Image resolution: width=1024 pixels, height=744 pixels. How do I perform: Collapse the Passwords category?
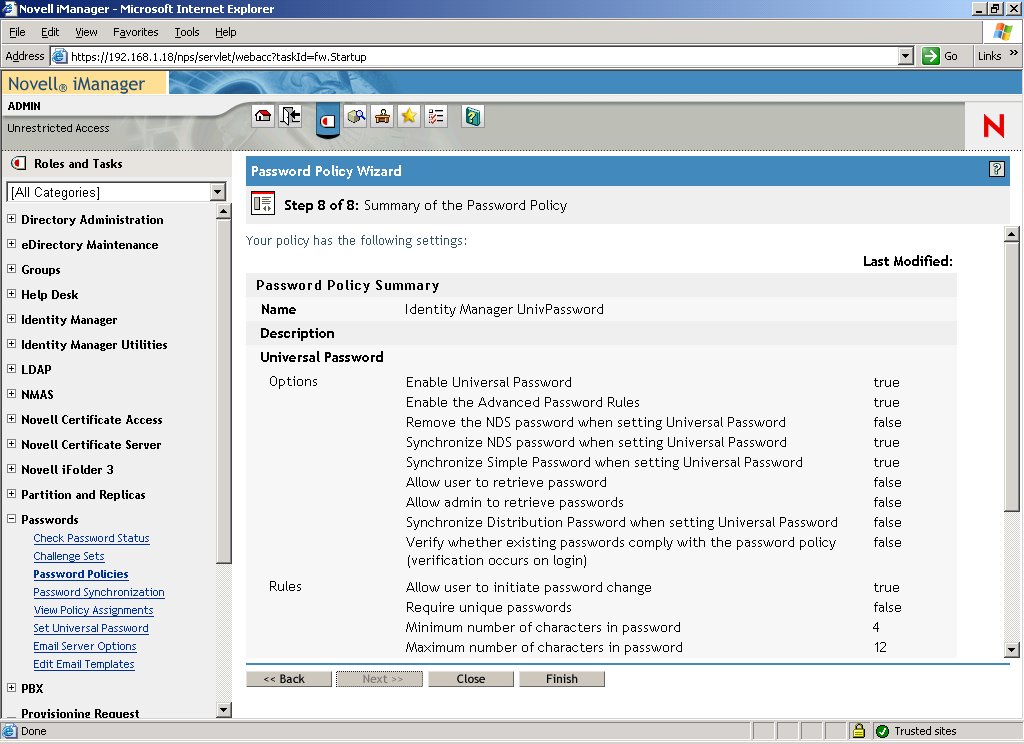pyautogui.click(x=10, y=519)
